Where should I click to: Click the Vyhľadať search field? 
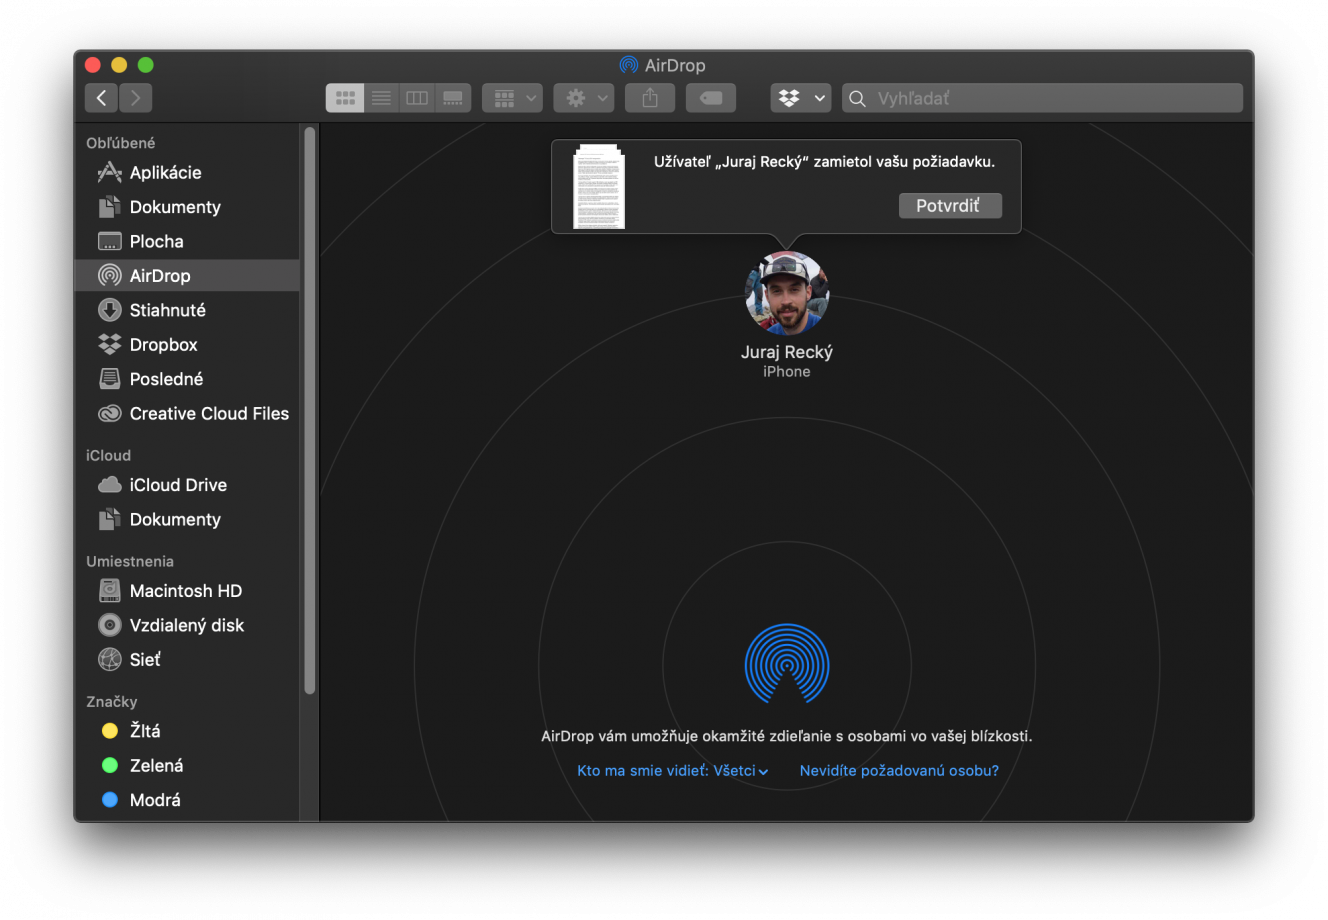click(1042, 98)
